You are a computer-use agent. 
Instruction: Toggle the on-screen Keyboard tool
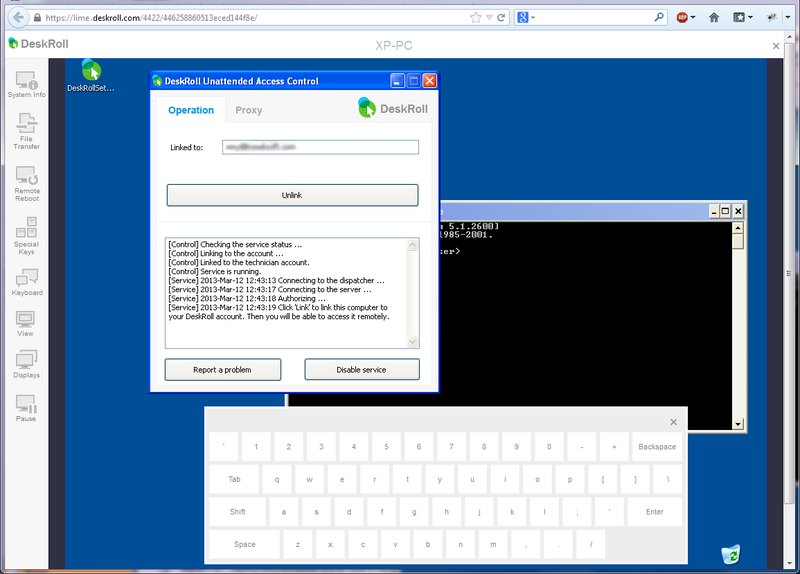(x=27, y=282)
